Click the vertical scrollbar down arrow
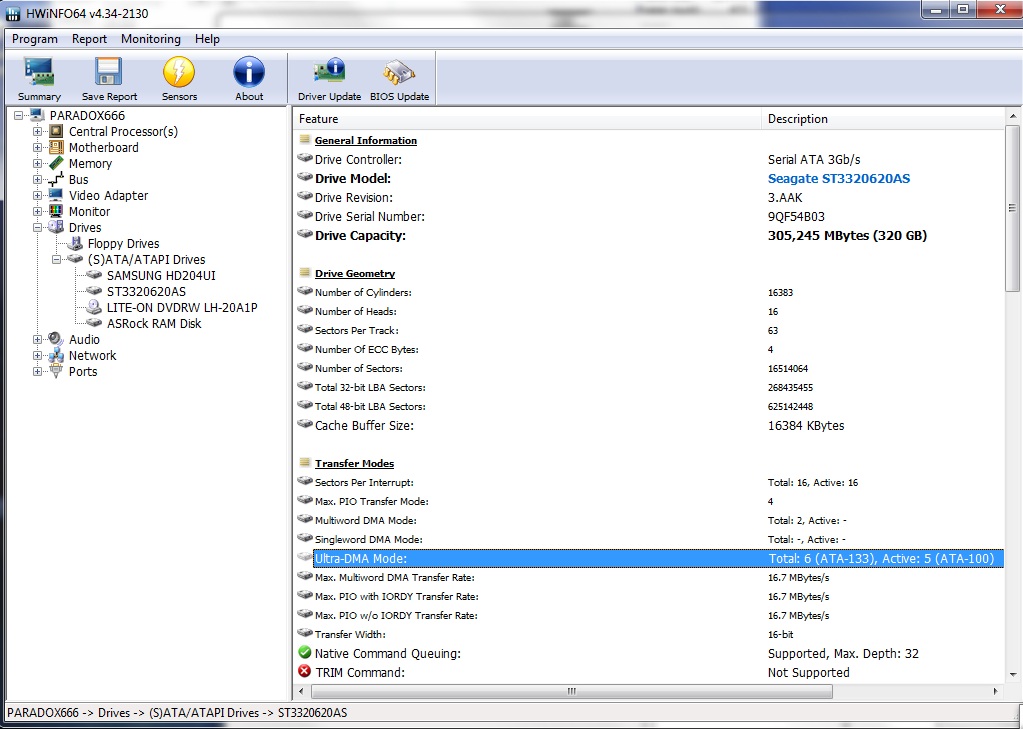This screenshot has width=1023, height=729. click(1013, 674)
